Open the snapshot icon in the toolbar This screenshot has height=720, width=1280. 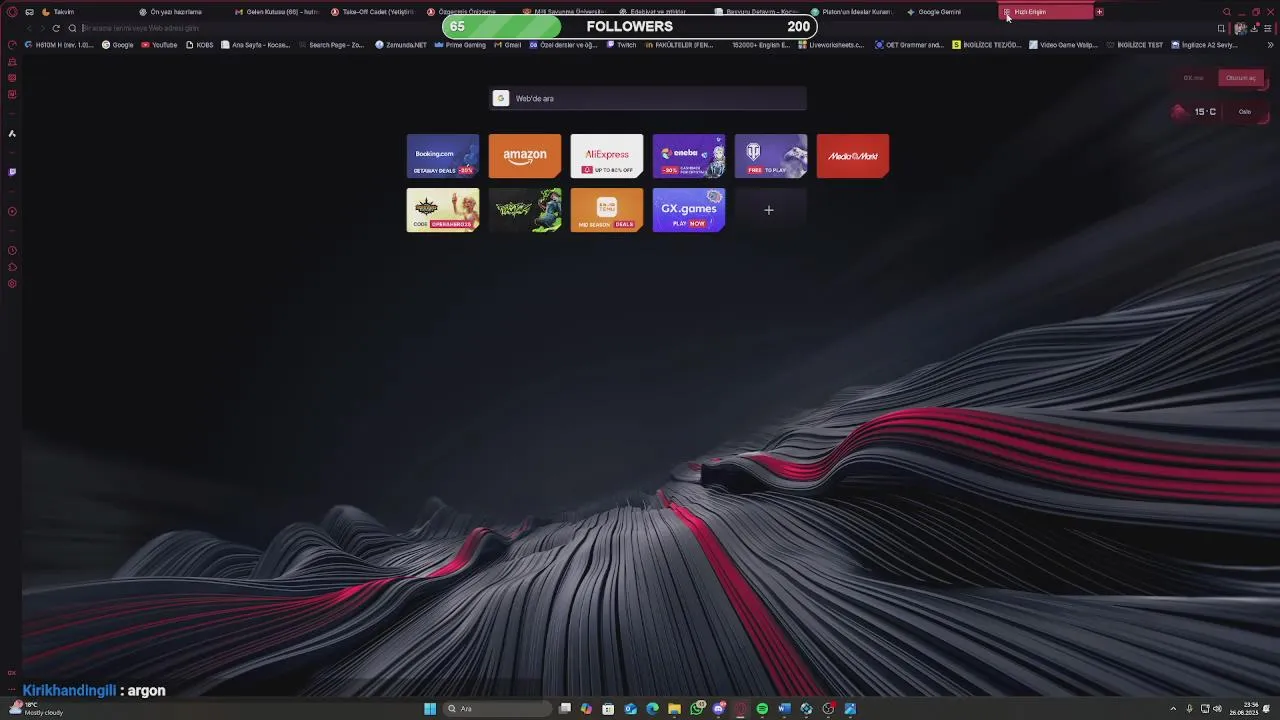[1221, 28]
